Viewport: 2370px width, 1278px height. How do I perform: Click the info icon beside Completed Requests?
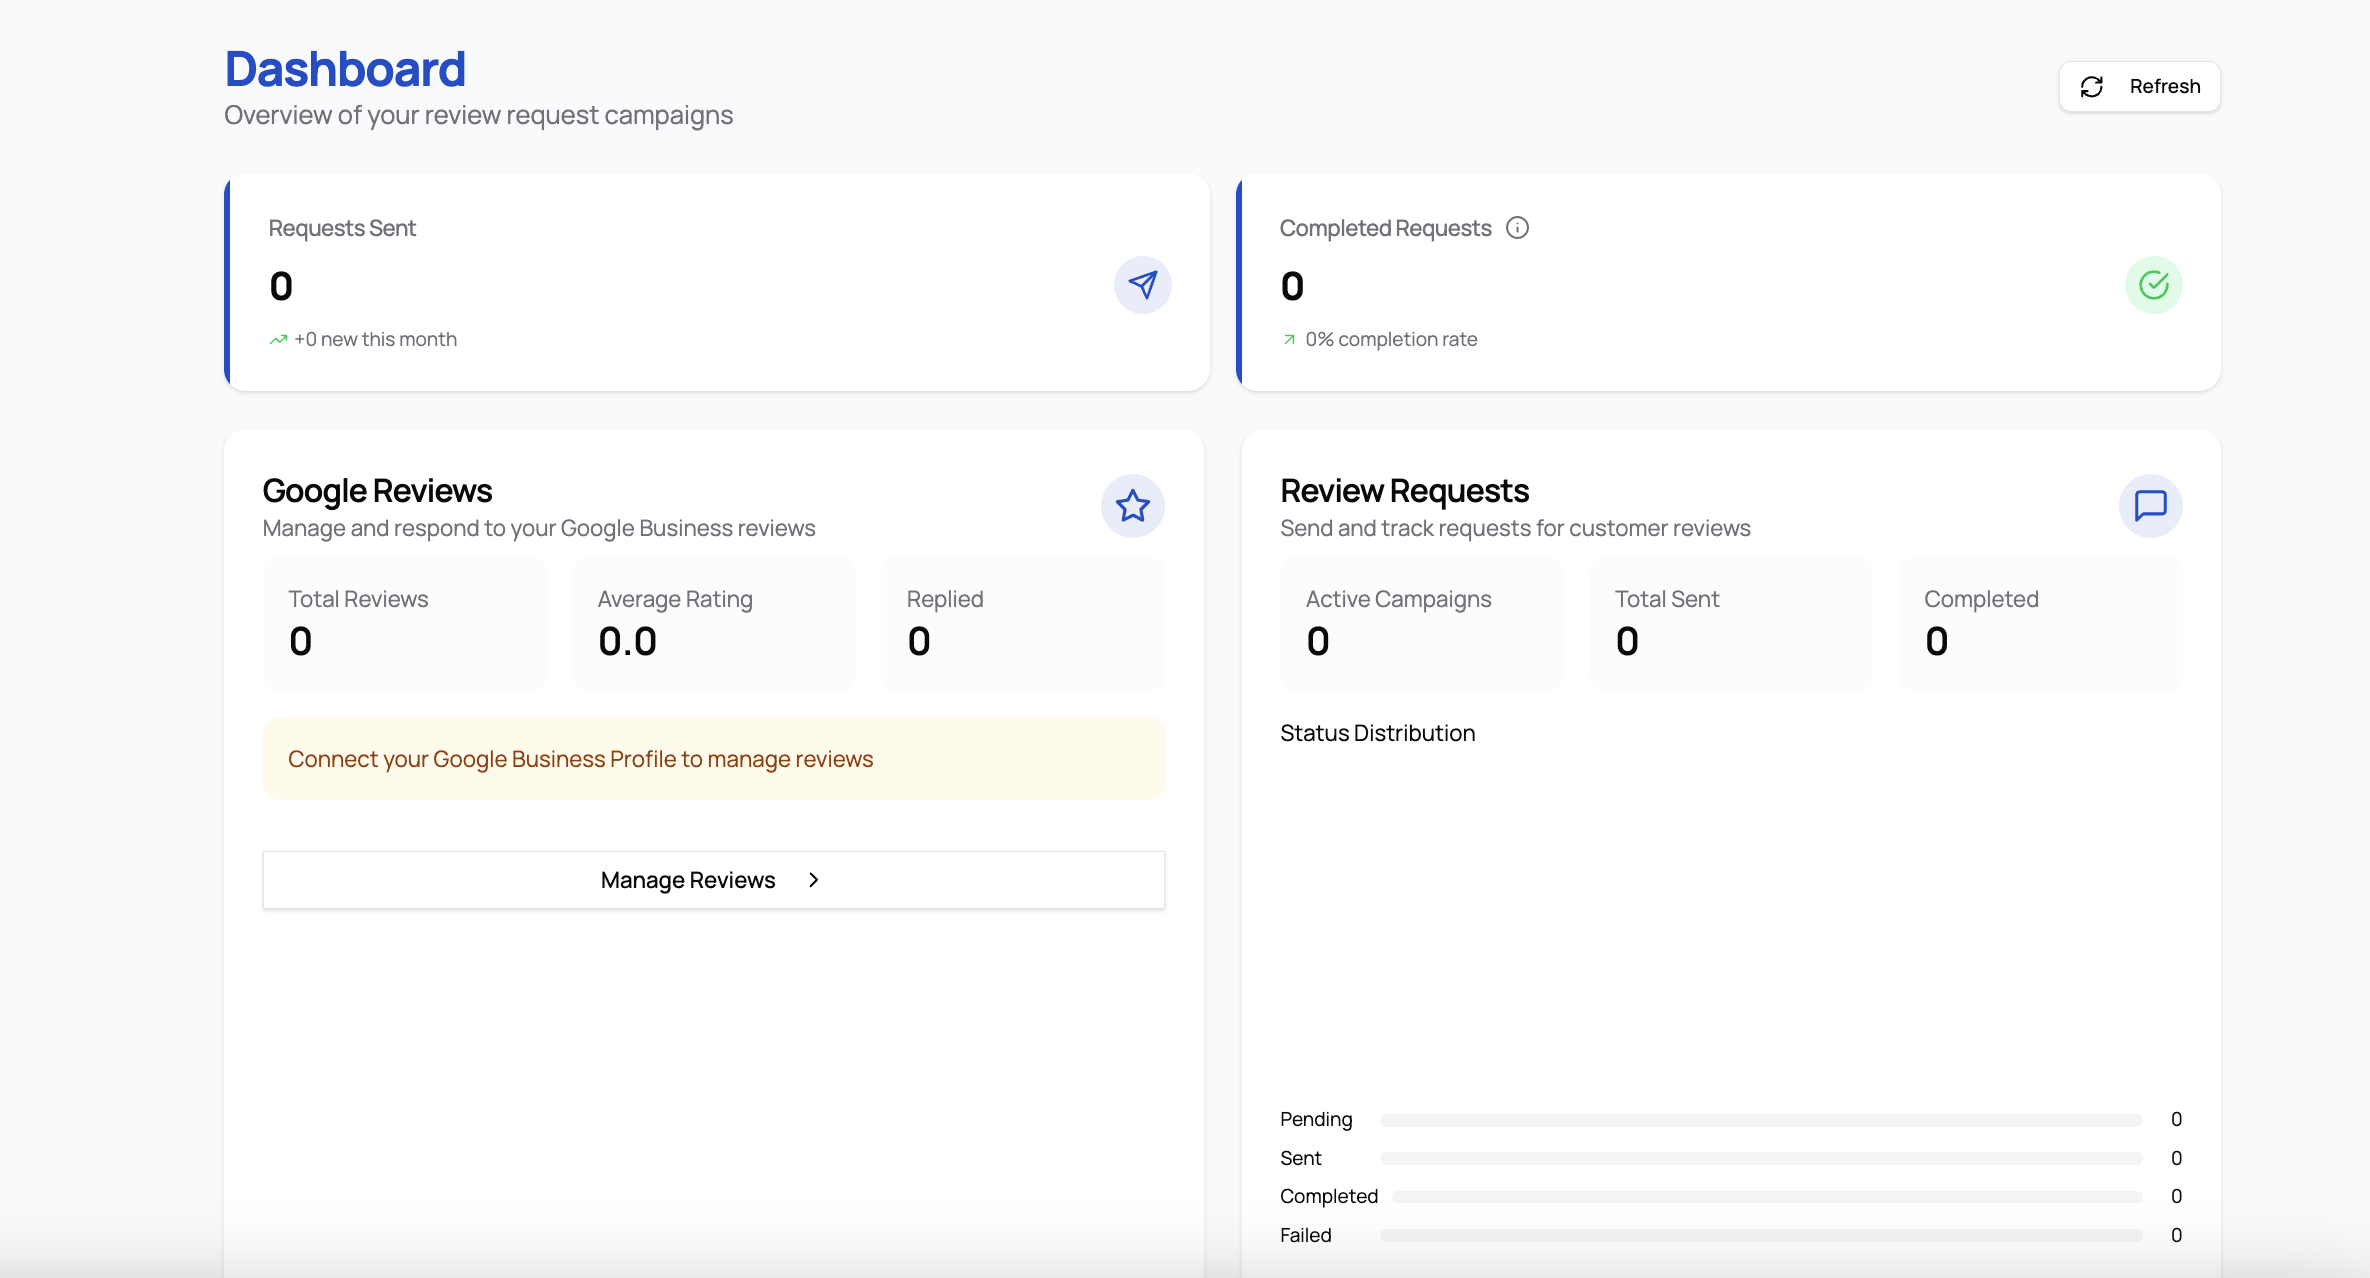[1517, 228]
